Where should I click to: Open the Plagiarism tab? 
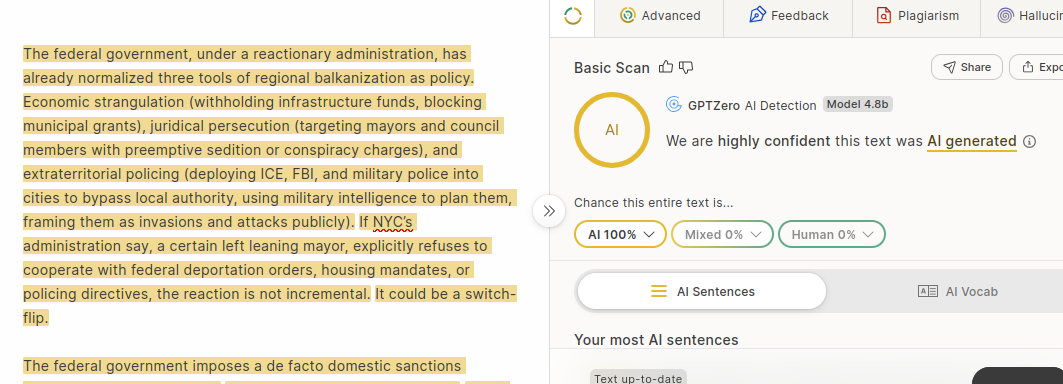pyautogui.click(x=917, y=16)
